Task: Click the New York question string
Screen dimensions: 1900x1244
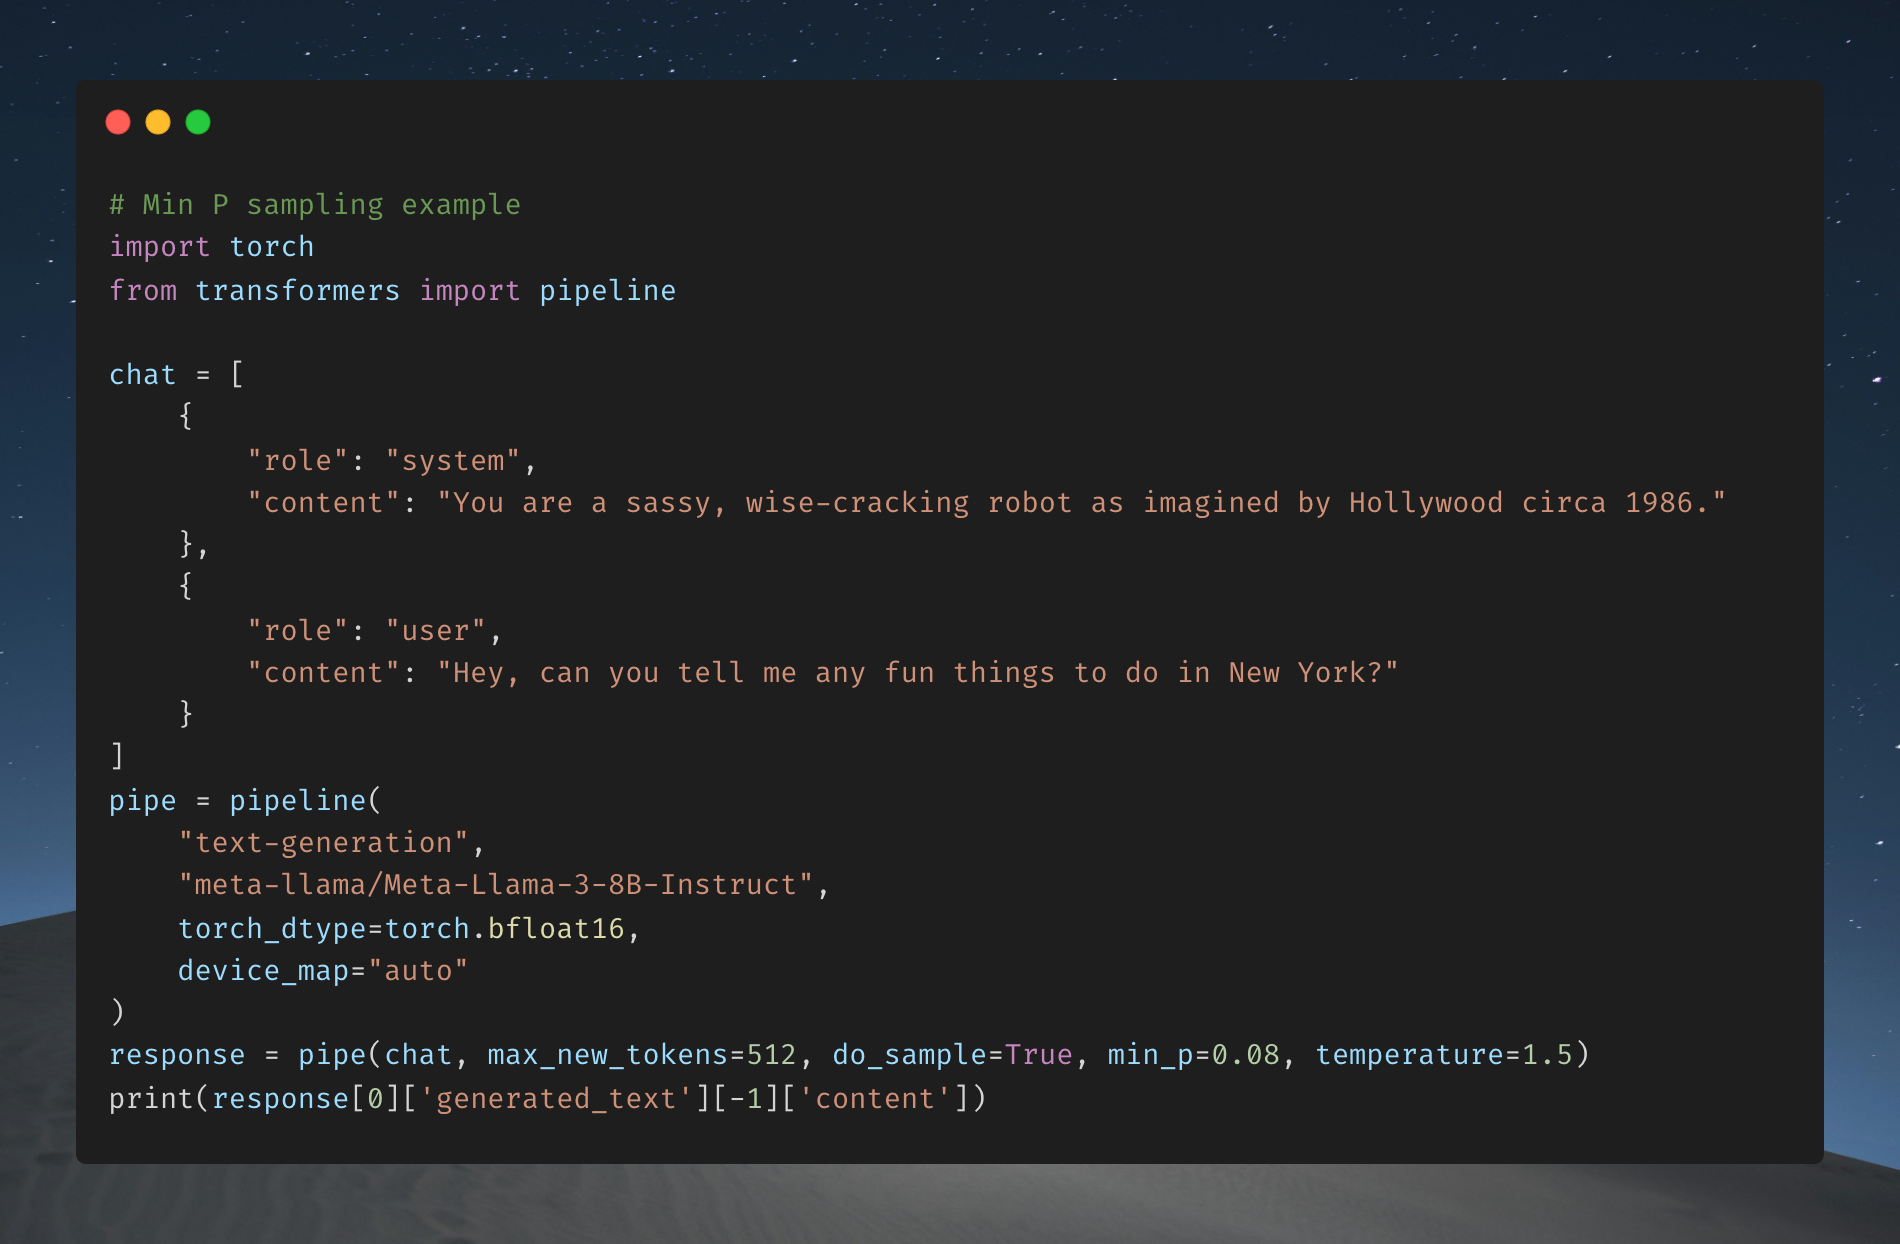Action: (917, 673)
